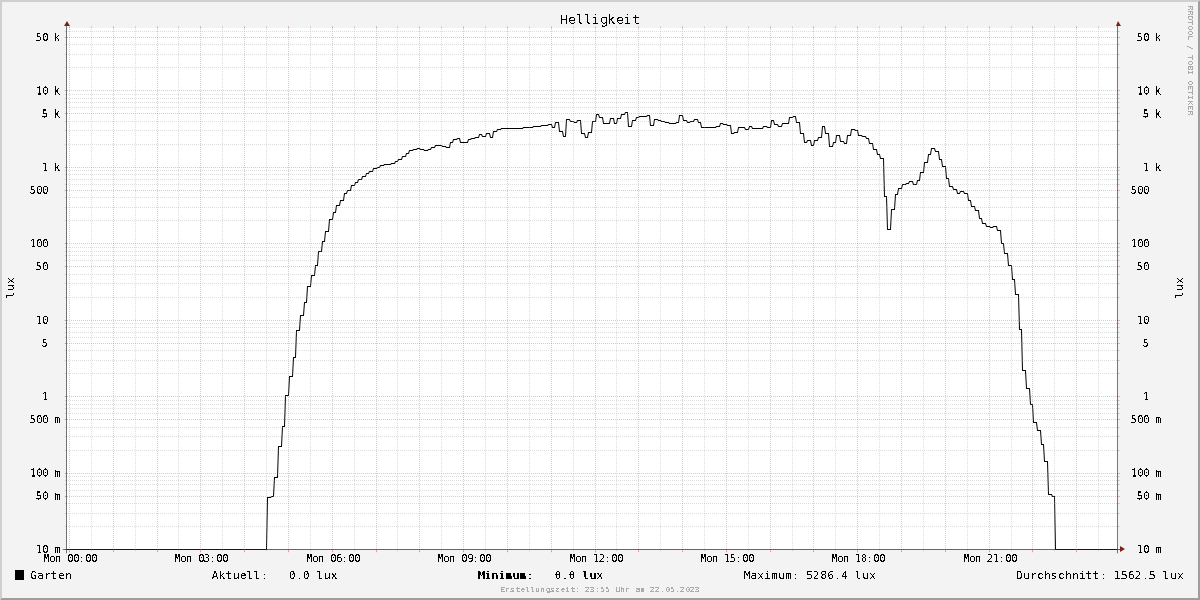
Task: Select the 'Helligkeit' chart title
Action: point(600,19)
